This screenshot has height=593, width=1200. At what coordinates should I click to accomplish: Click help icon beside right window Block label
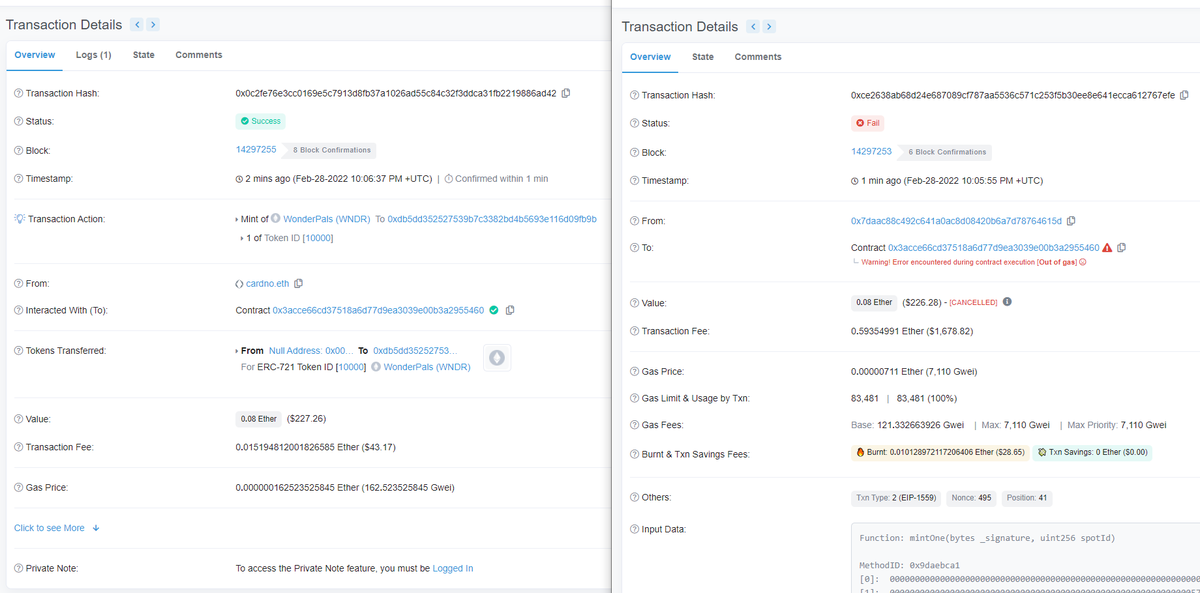pyautogui.click(x=634, y=152)
